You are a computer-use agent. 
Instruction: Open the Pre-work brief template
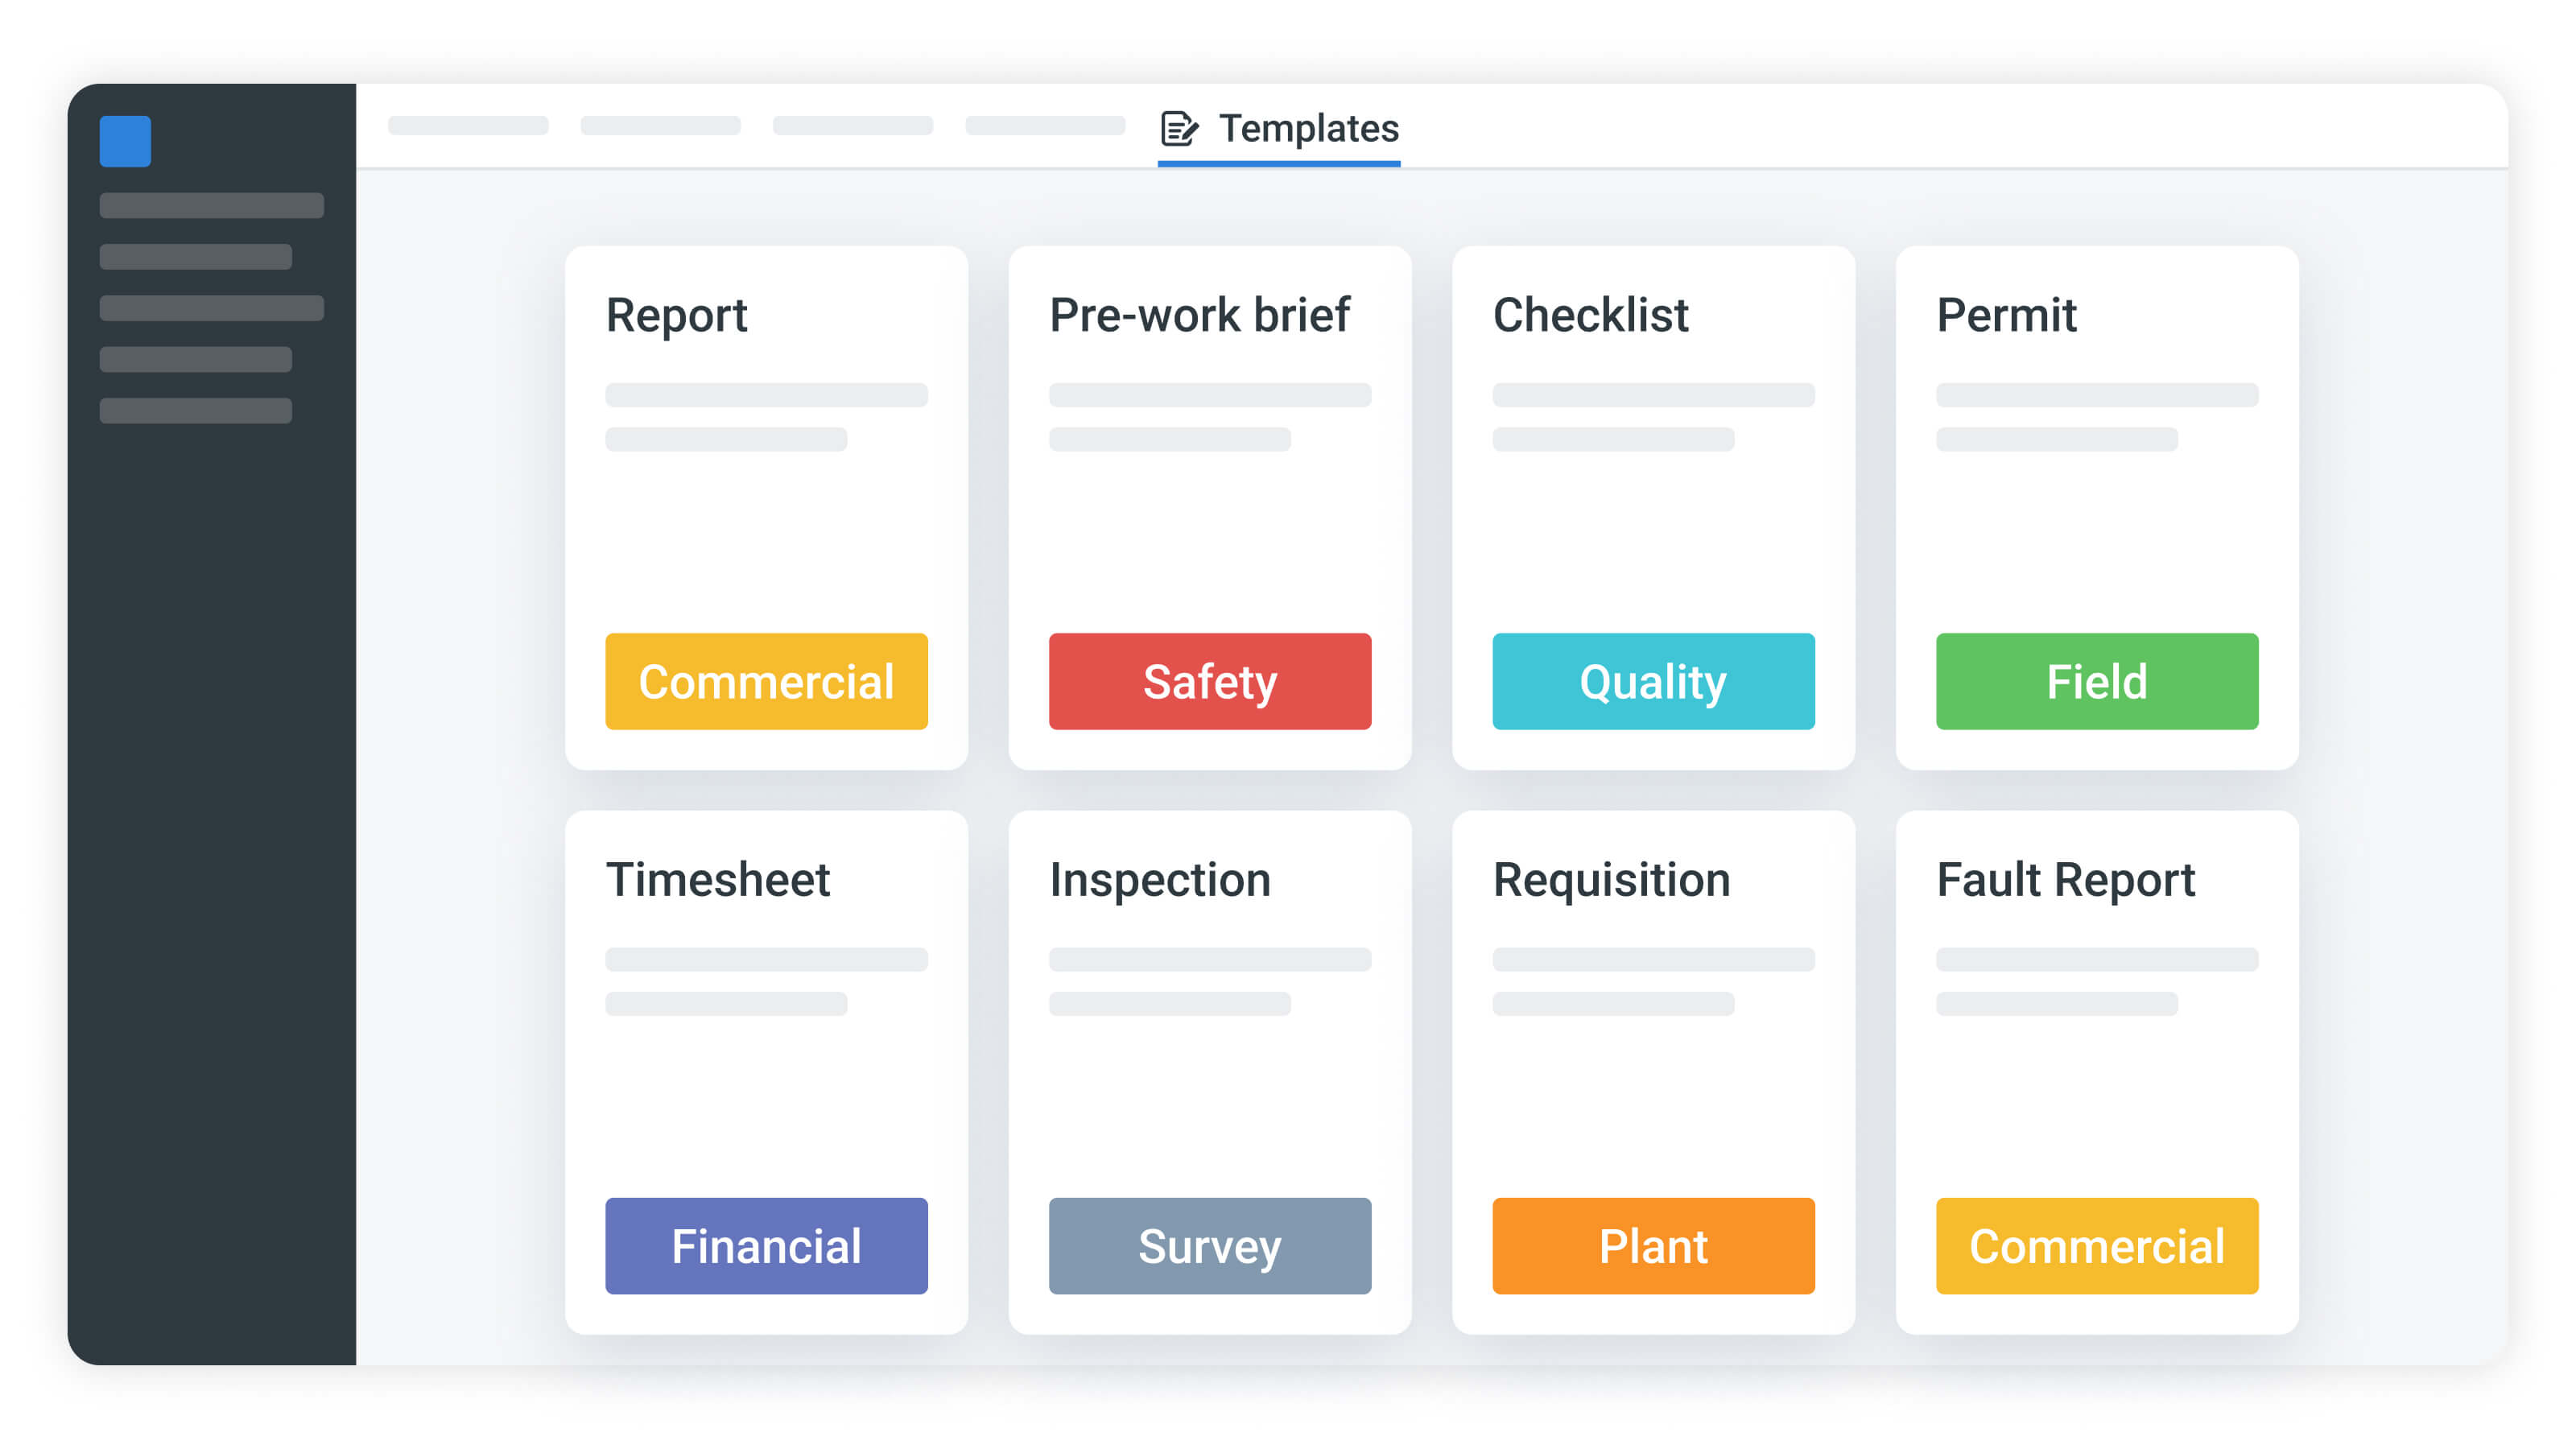pyautogui.click(x=1209, y=500)
